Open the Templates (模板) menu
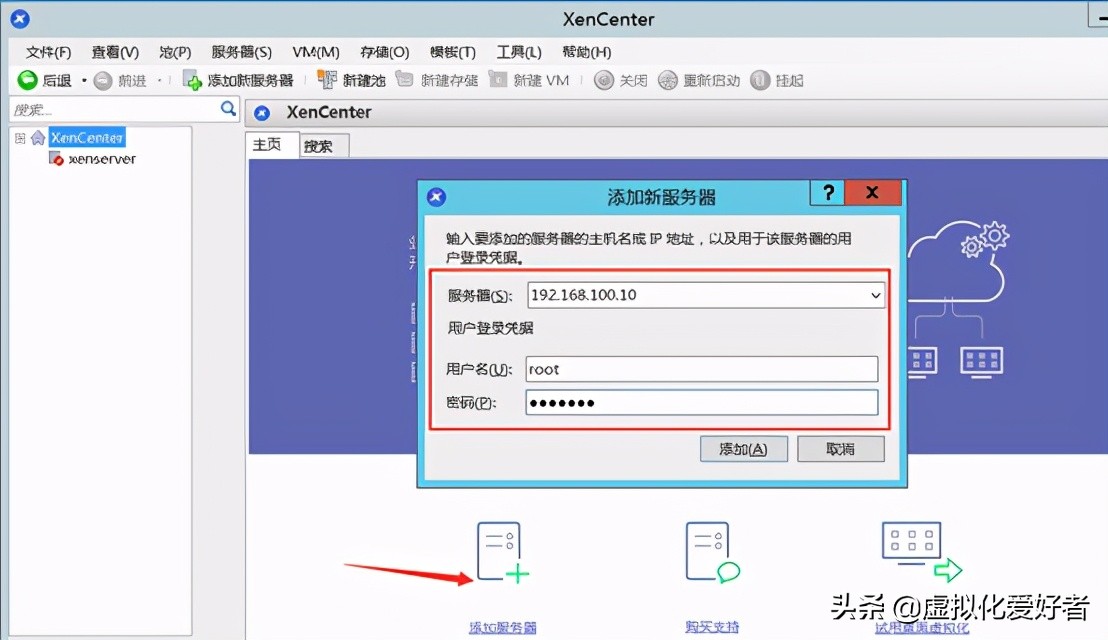 [x=453, y=52]
